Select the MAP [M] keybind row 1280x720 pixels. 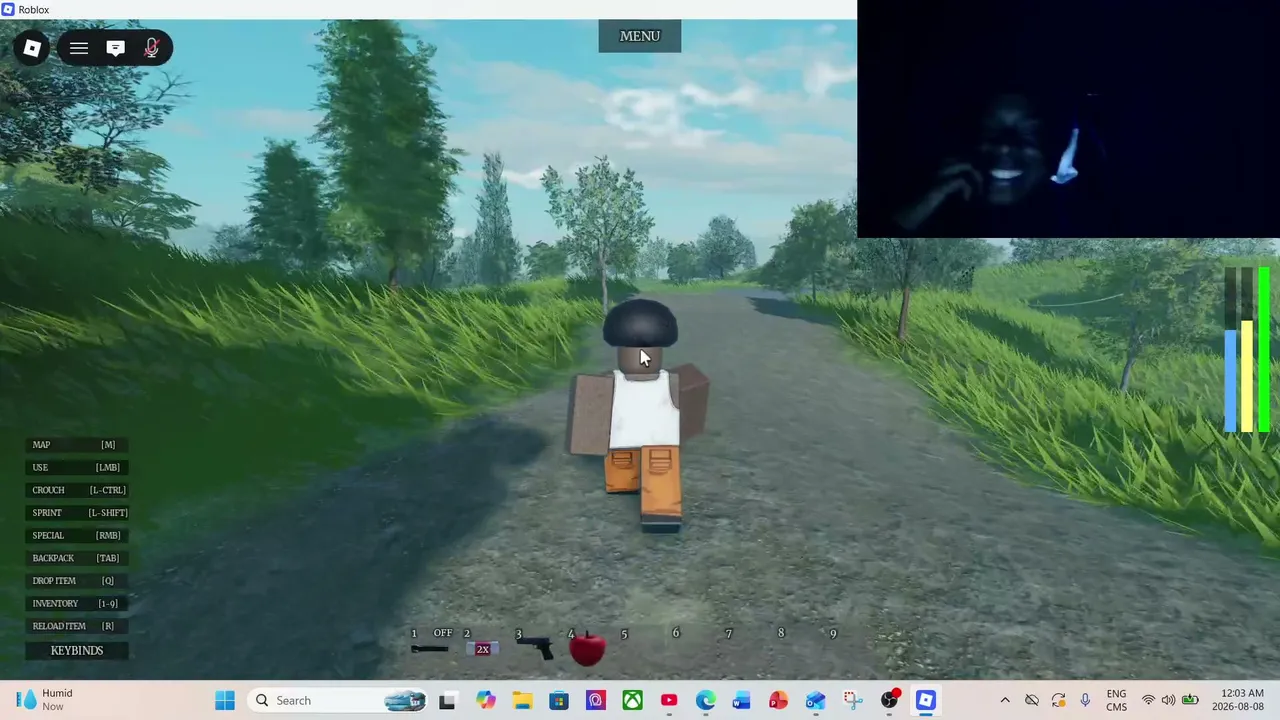77,445
